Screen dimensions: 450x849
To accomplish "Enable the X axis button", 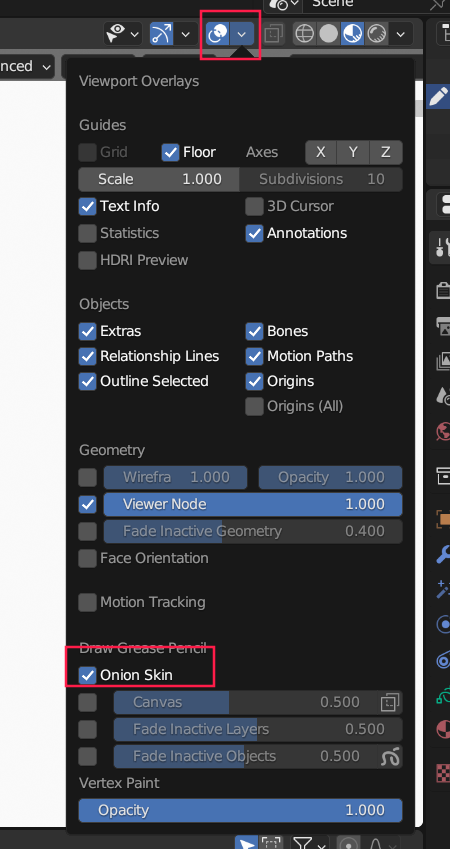I will 321,152.
